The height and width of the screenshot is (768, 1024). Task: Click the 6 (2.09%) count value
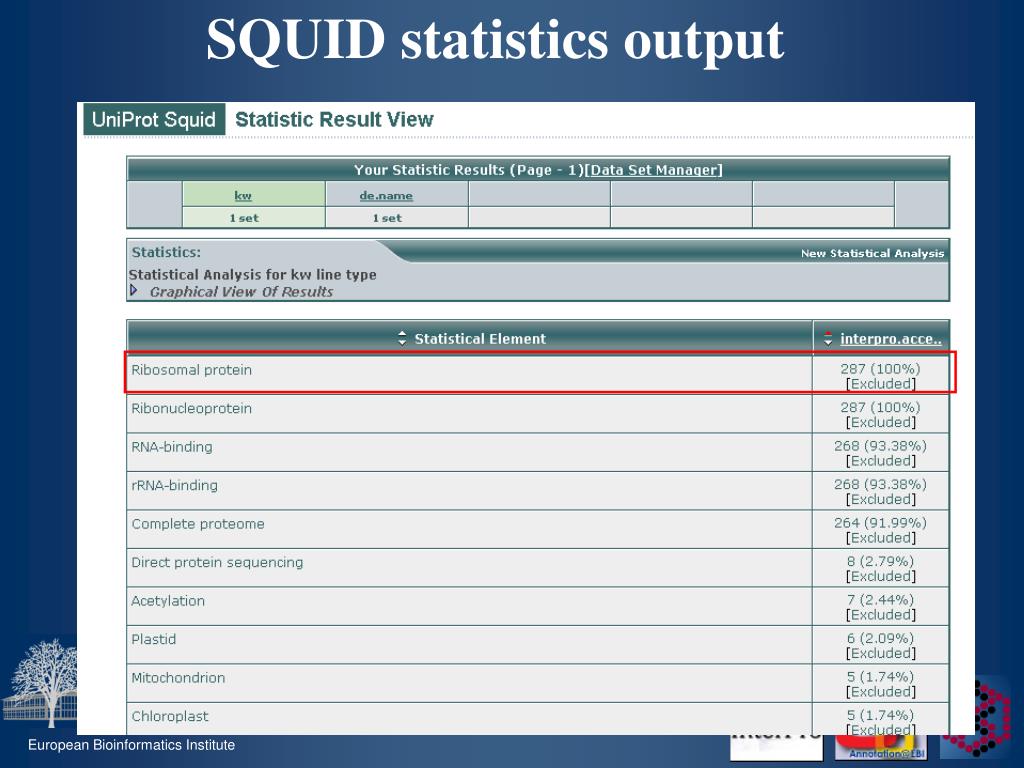[x=880, y=639]
